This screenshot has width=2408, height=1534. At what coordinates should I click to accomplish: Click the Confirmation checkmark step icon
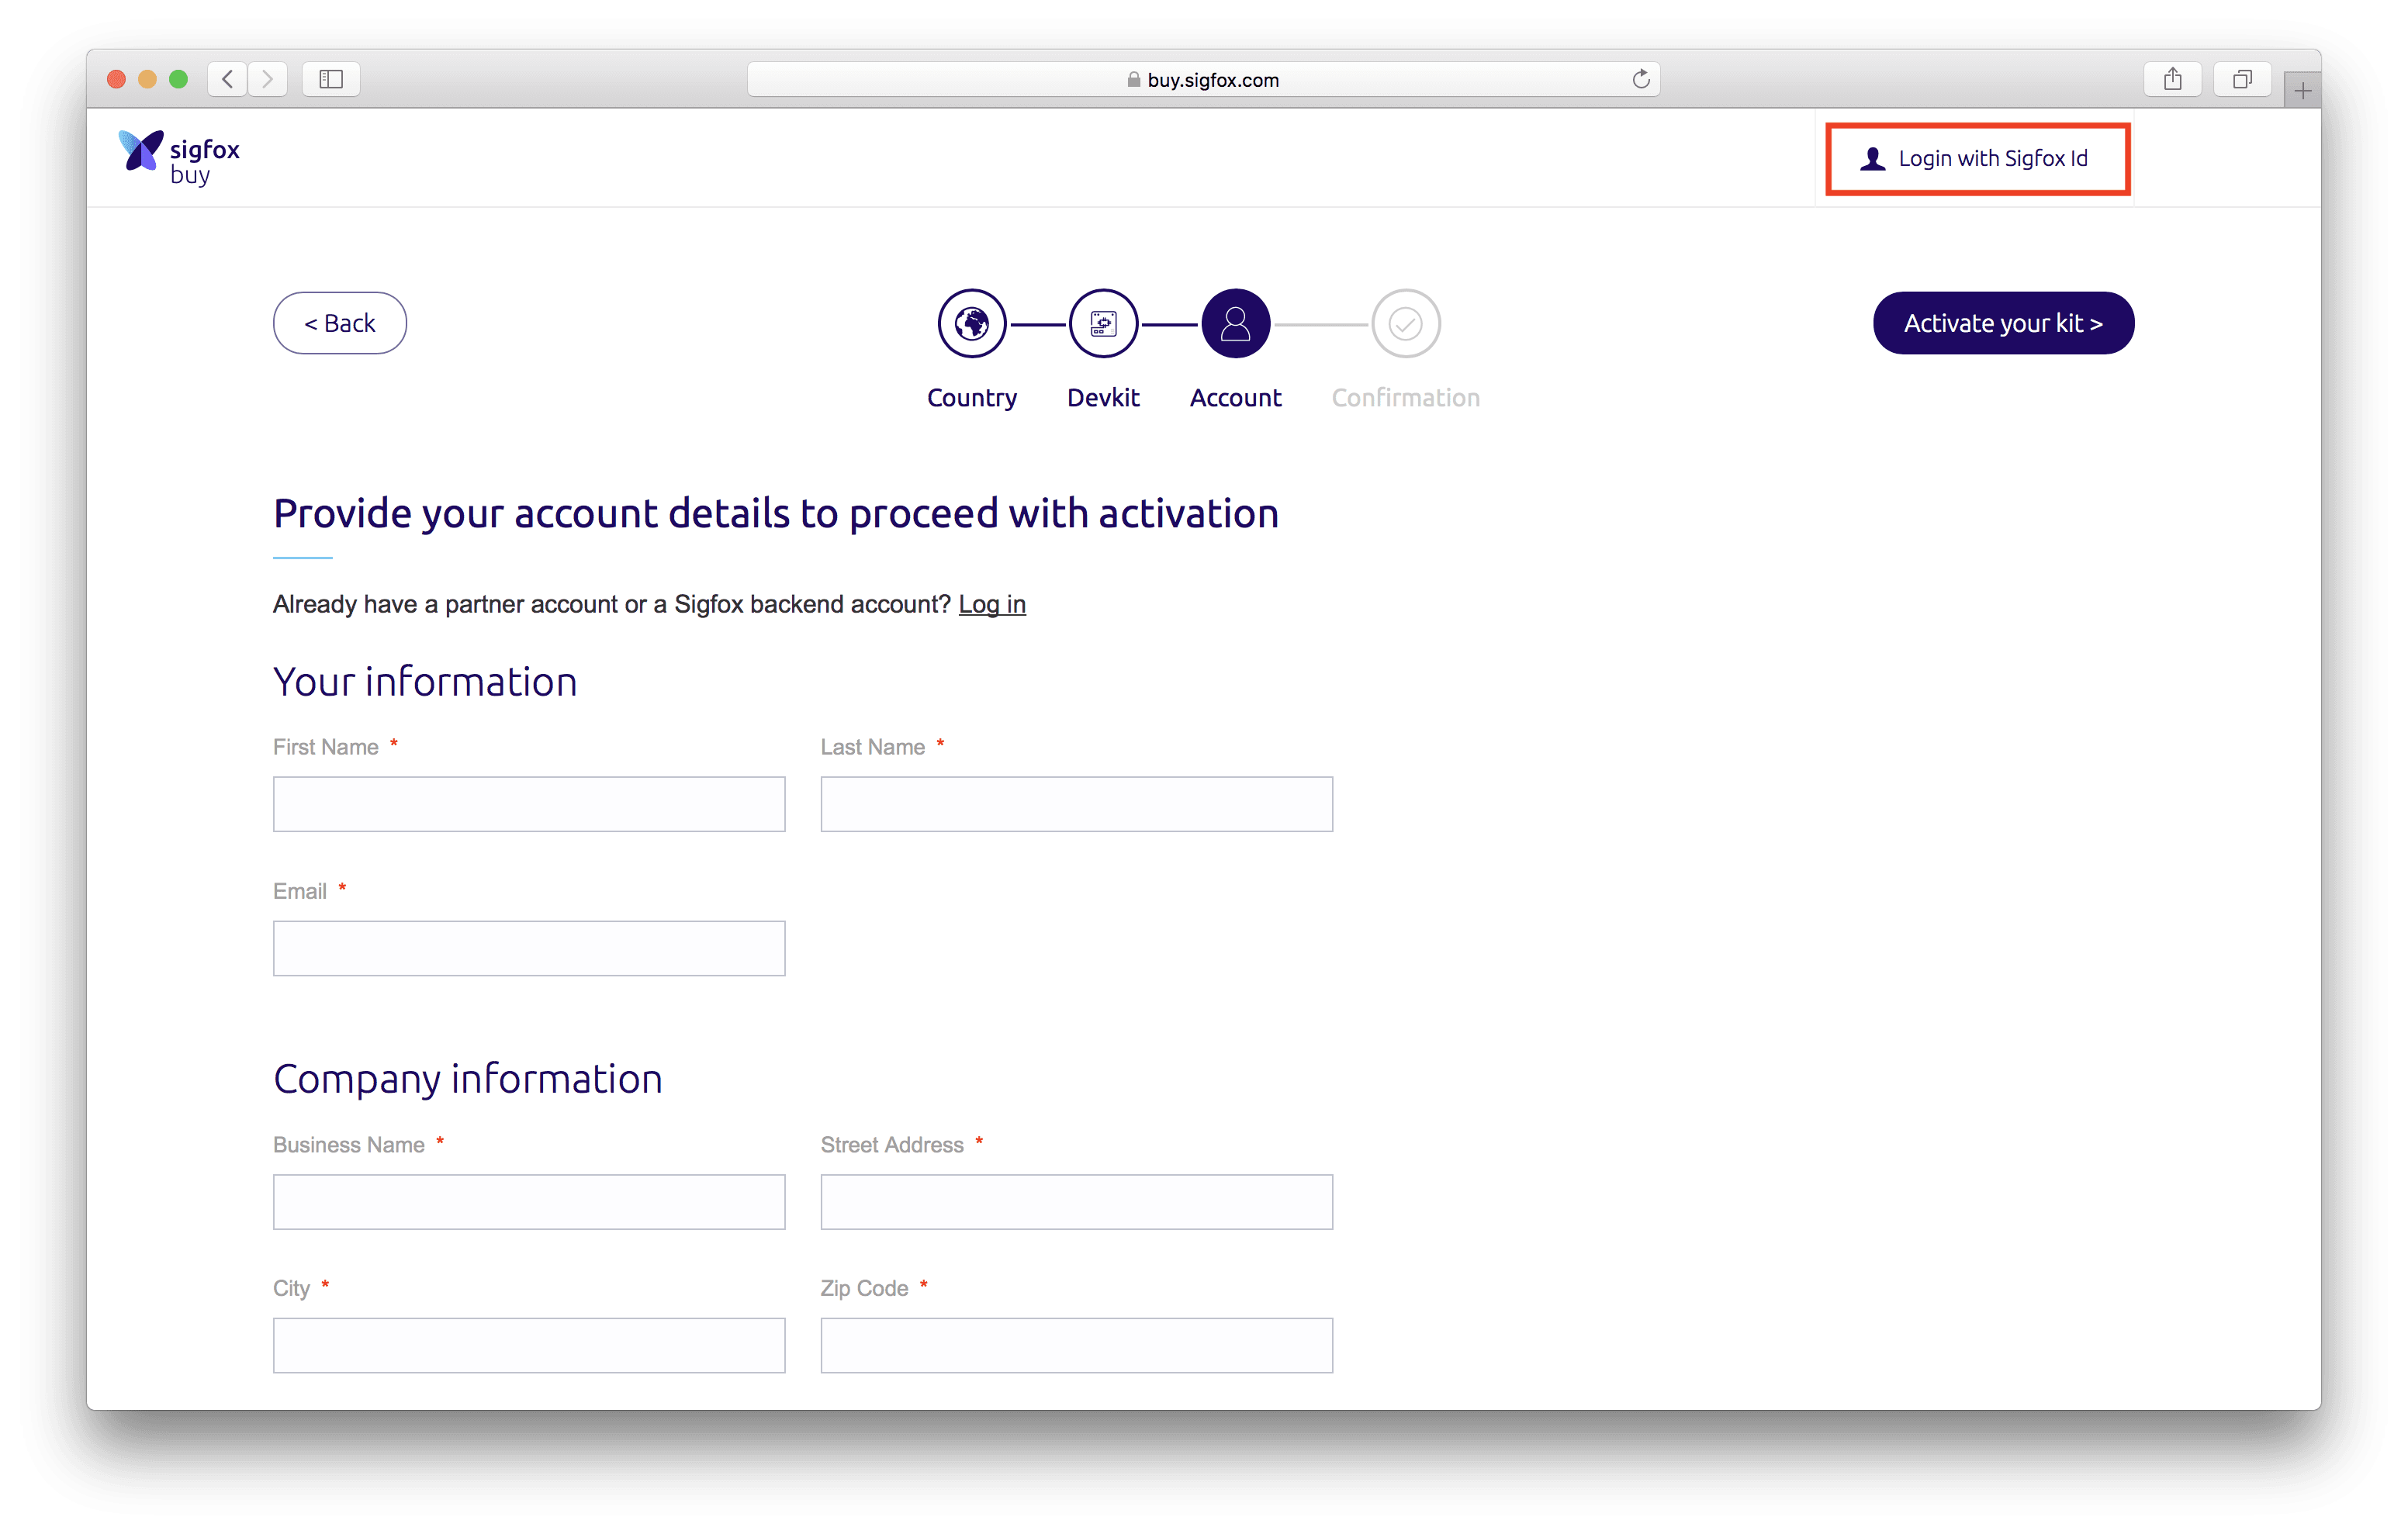[x=1405, y=323]
